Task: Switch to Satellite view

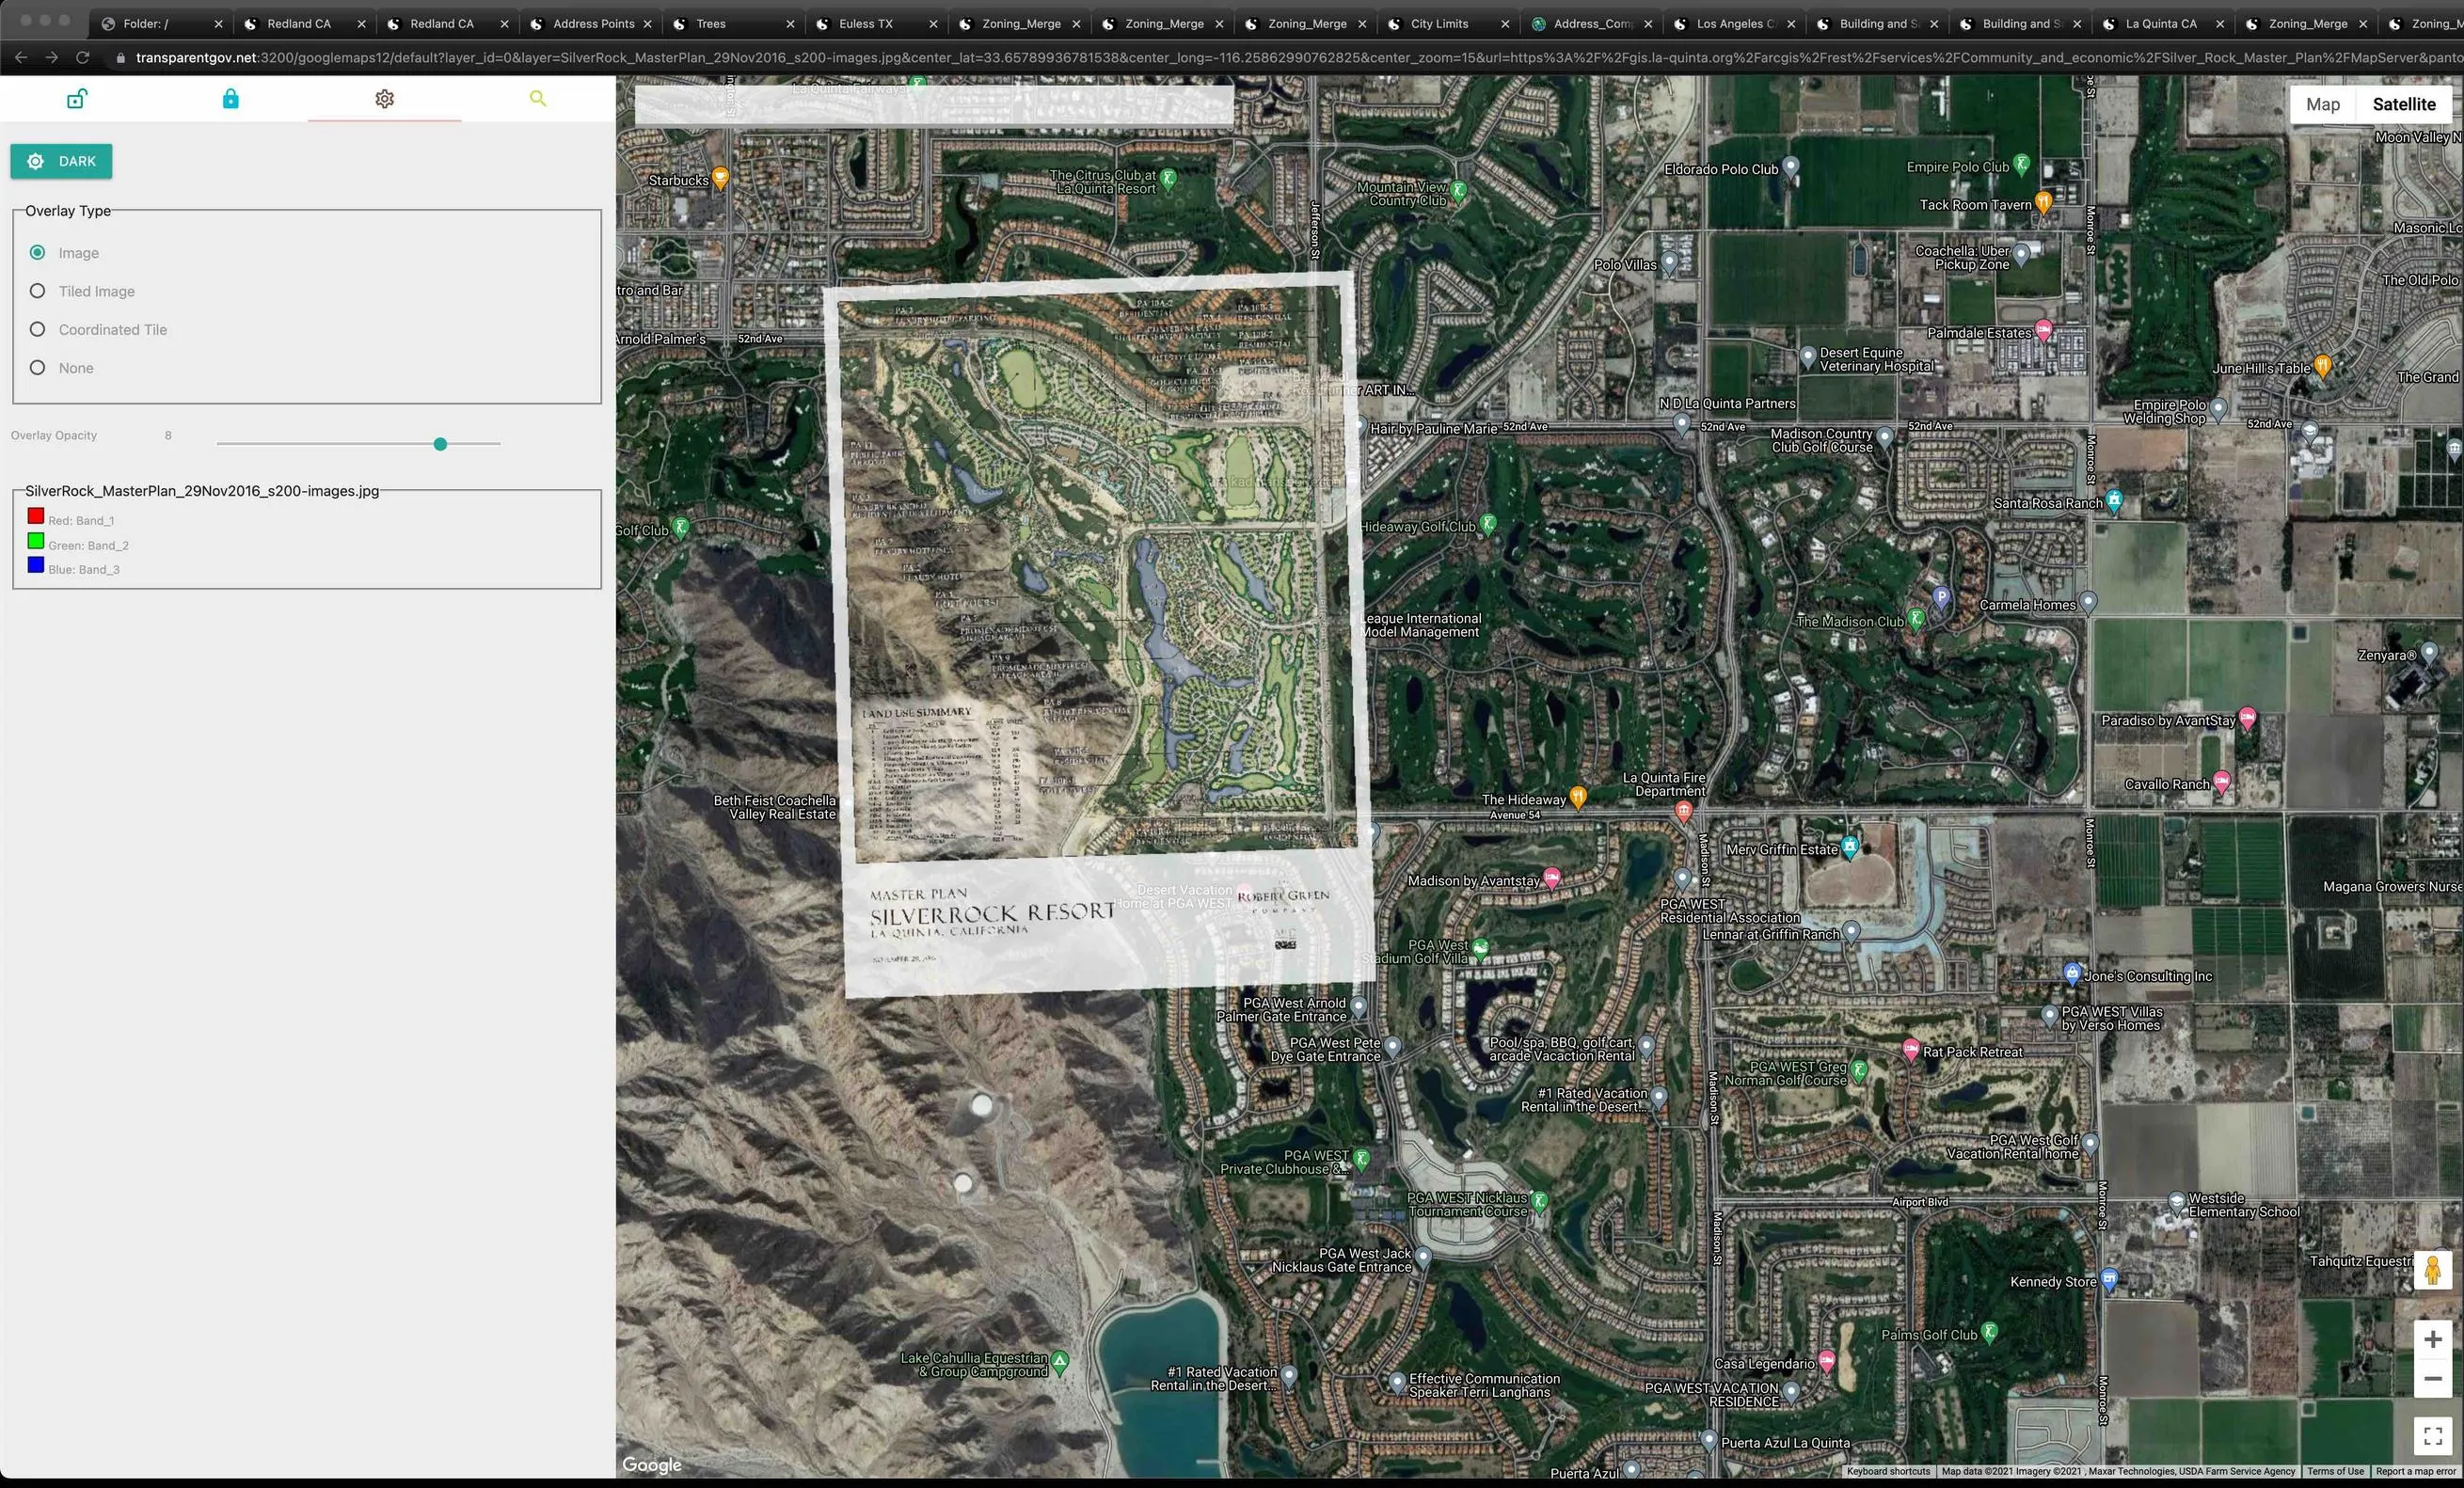Action: point(2403,105)
